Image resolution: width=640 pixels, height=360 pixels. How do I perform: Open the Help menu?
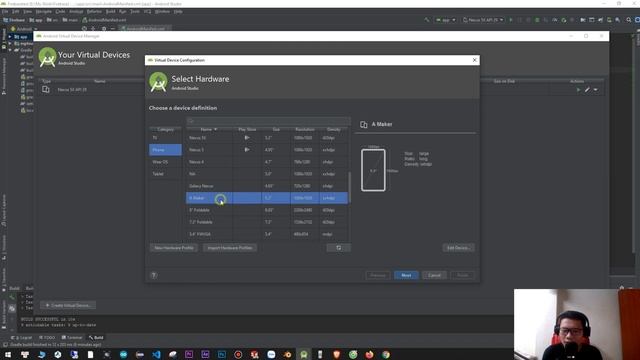(x=178, y=11)
